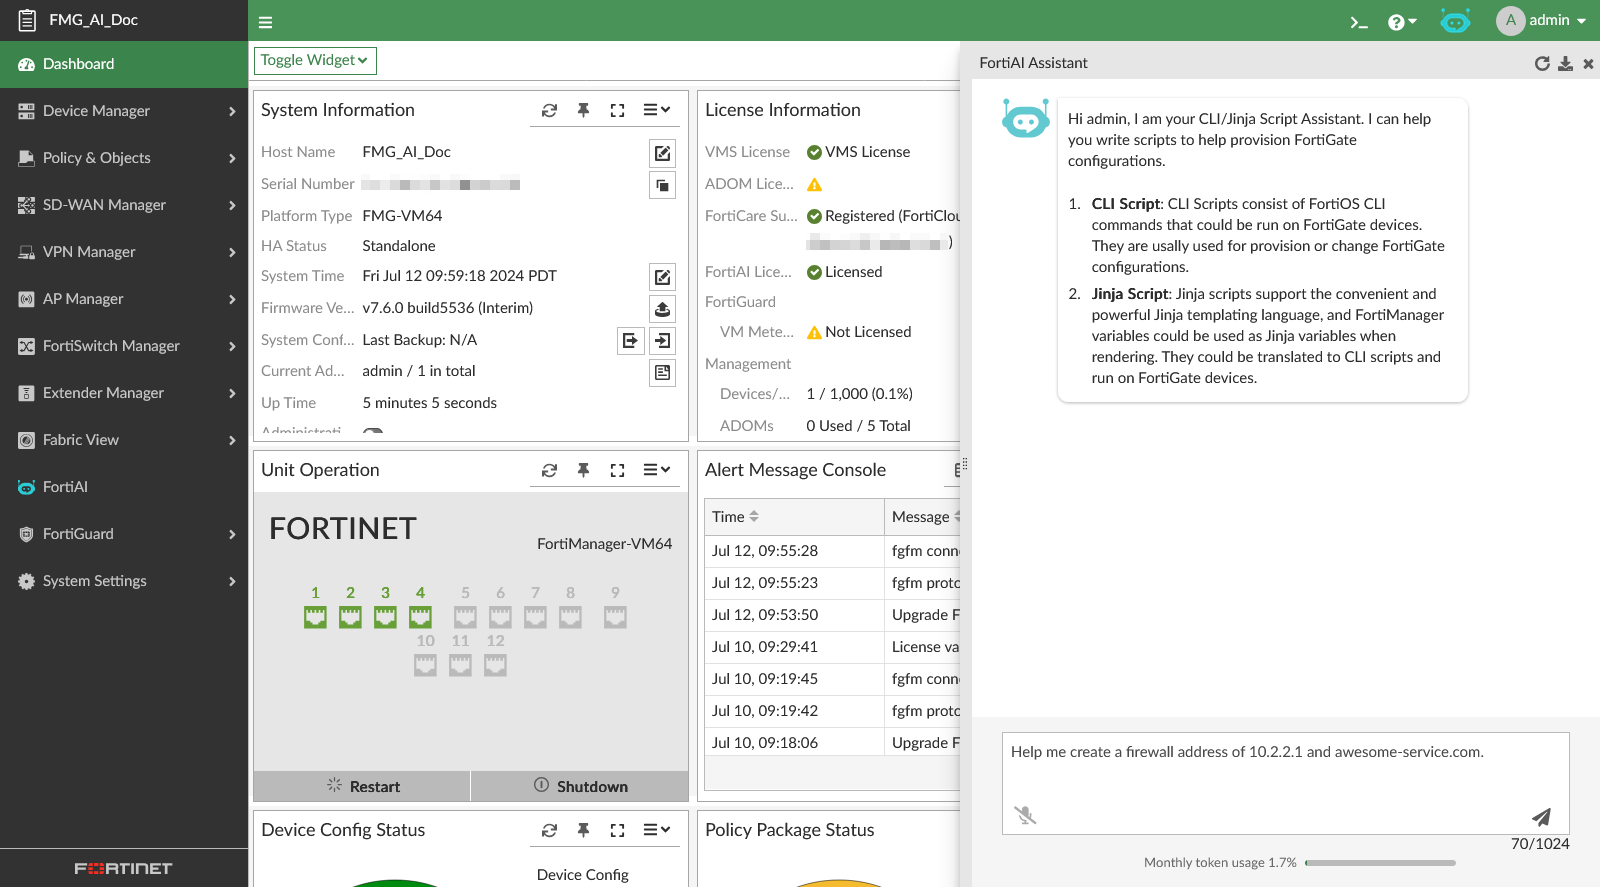Reset the FortiAI Assistant chat
This screenshot has width=1600, height=887.
pos(1542,64)
